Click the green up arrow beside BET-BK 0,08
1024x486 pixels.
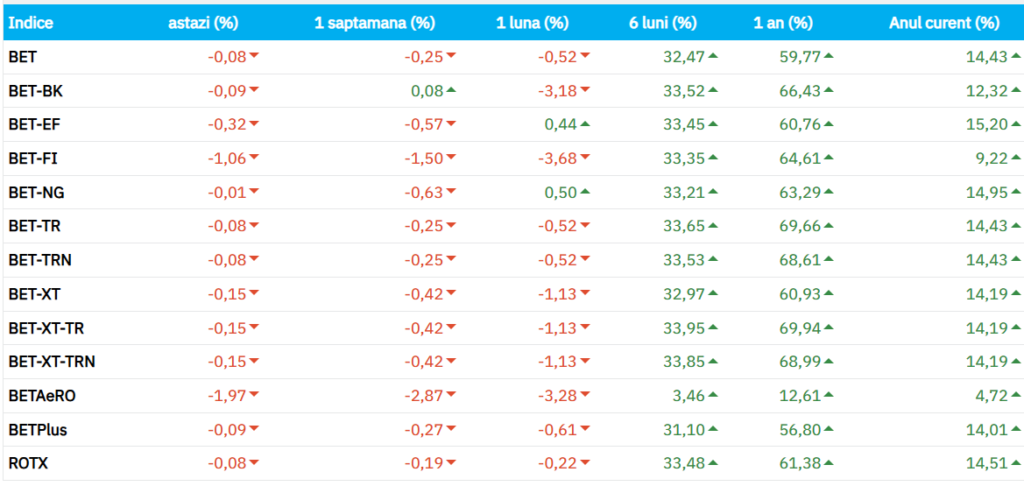[x=452, y=90]
